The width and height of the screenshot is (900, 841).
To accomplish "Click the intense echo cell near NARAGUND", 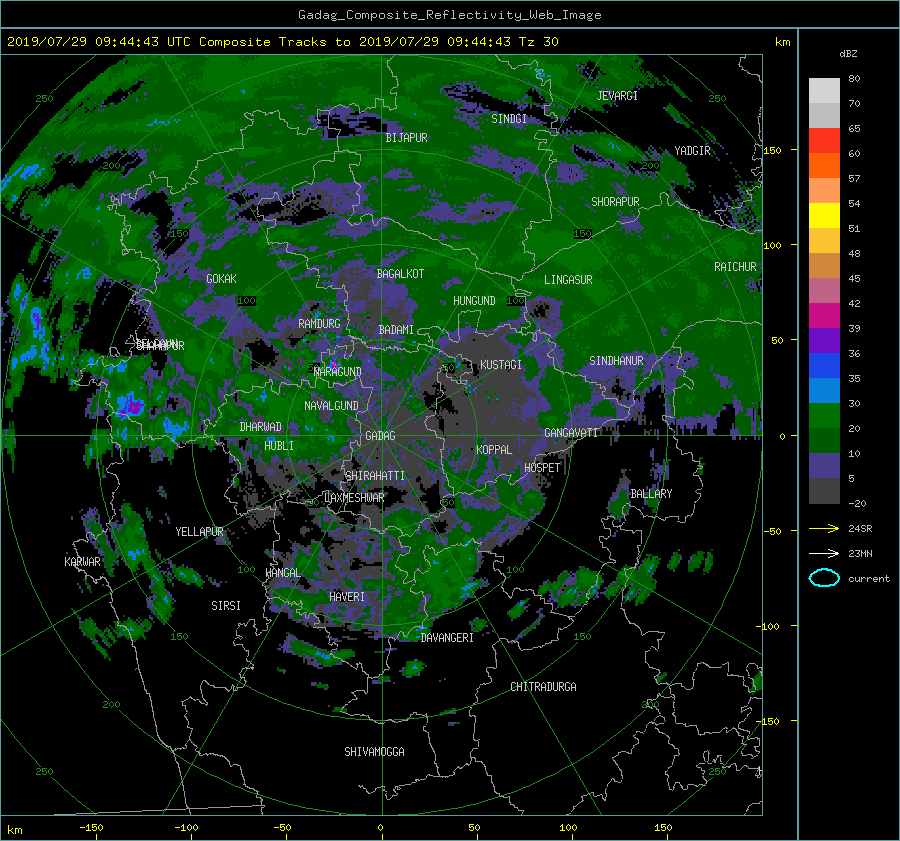I will pyautogui.click(x=335, y=363).
